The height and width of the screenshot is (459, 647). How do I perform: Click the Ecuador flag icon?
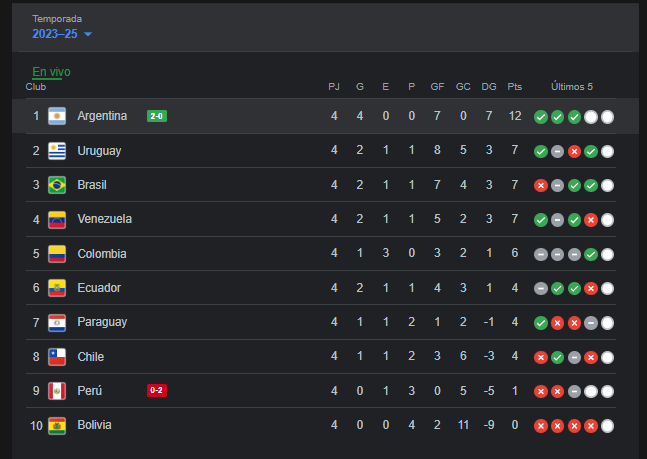coord(57,288)
